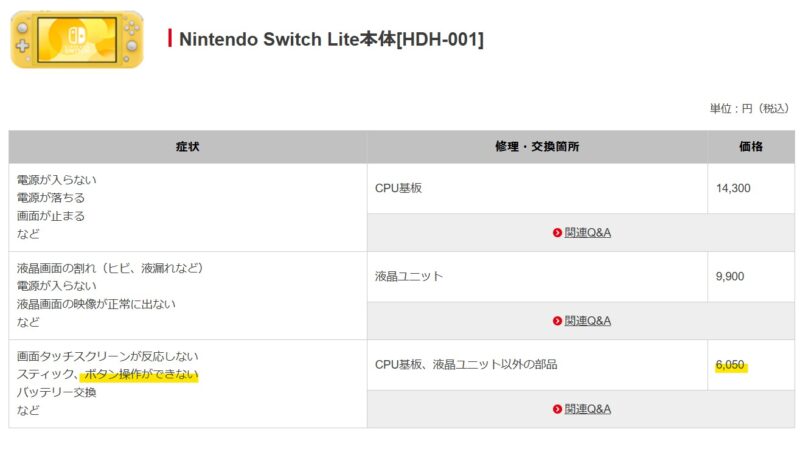Click the highlighted ボタン操作ができない text
This screenshot has height=455, width=800.
point(141,374)
